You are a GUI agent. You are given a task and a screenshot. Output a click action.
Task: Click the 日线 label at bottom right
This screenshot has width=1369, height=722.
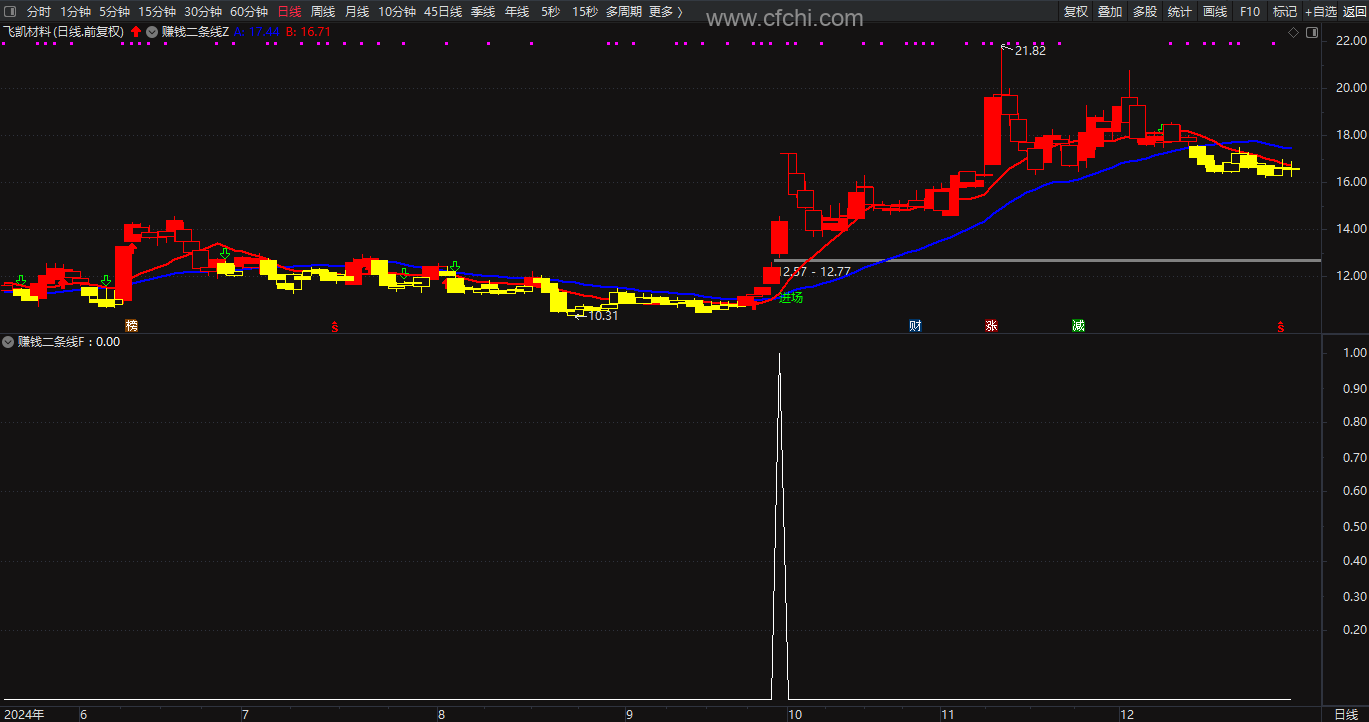tap(1346, 714)
